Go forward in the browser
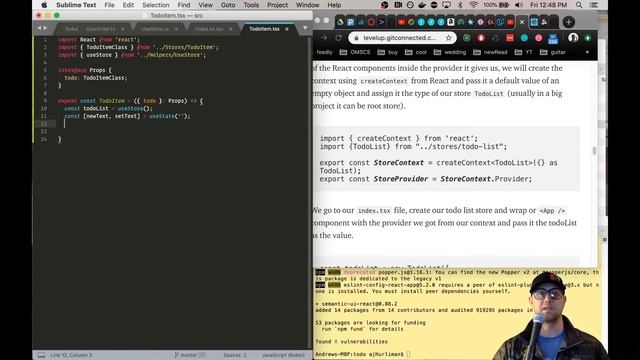The image size is (640, 360). click(324, 38)
